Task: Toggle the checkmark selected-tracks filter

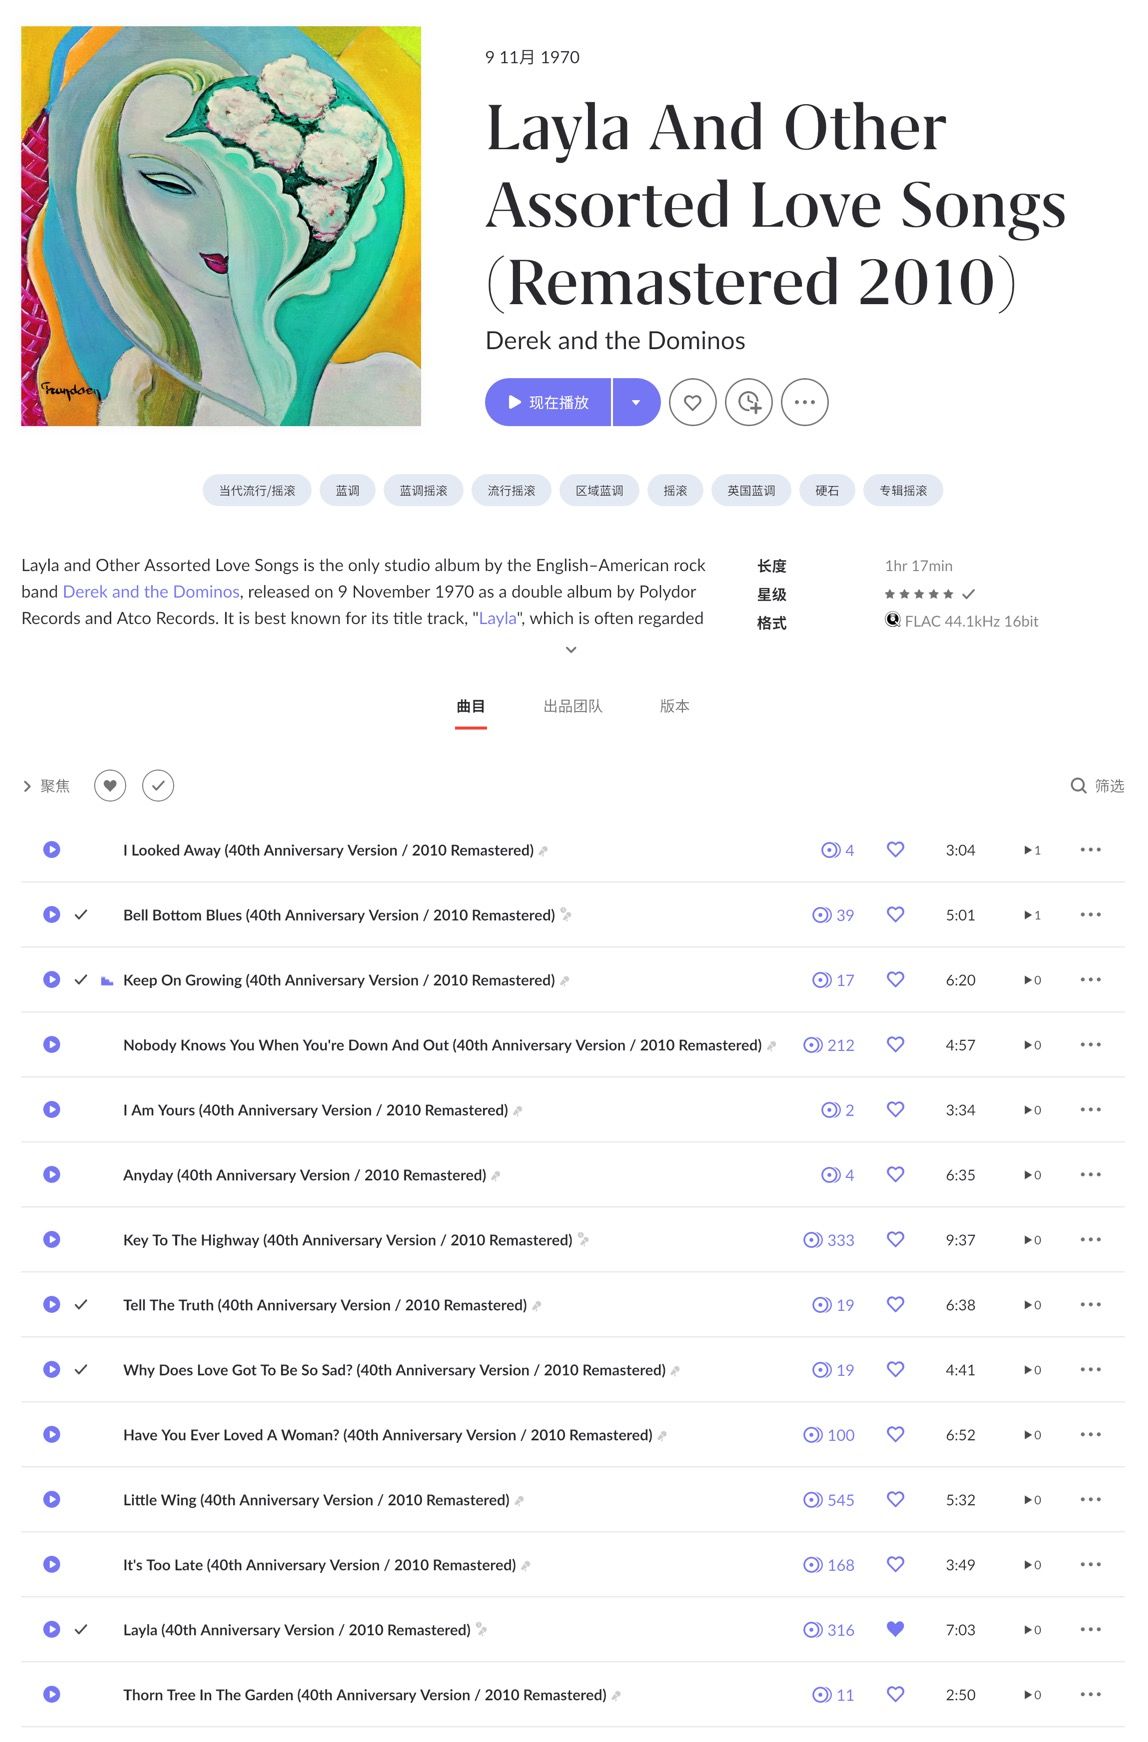Action: pos(158,786)
